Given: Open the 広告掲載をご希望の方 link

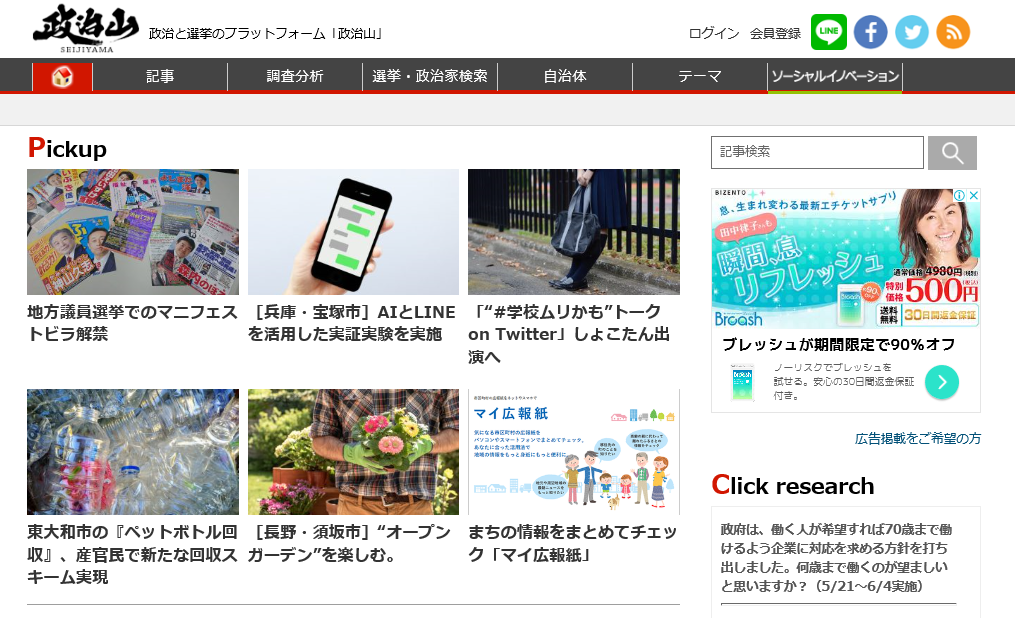Looking at the screenshot, I should tap(917, 439).
